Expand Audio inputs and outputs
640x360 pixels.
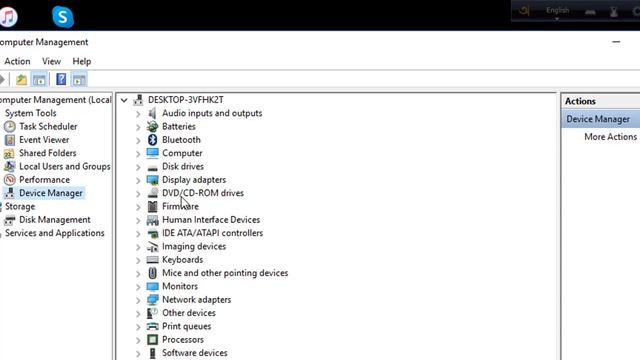pyautogui.click(x=138, y=113)
